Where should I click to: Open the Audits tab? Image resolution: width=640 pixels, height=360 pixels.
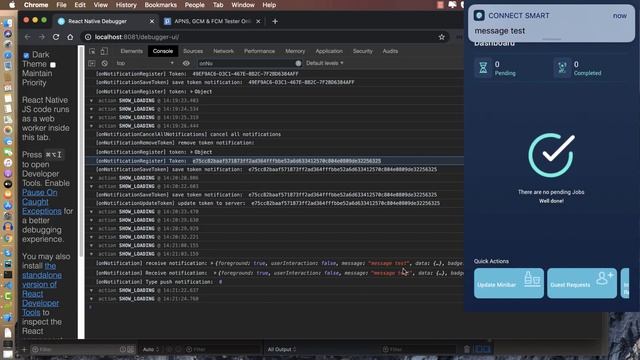pos(390,51)
